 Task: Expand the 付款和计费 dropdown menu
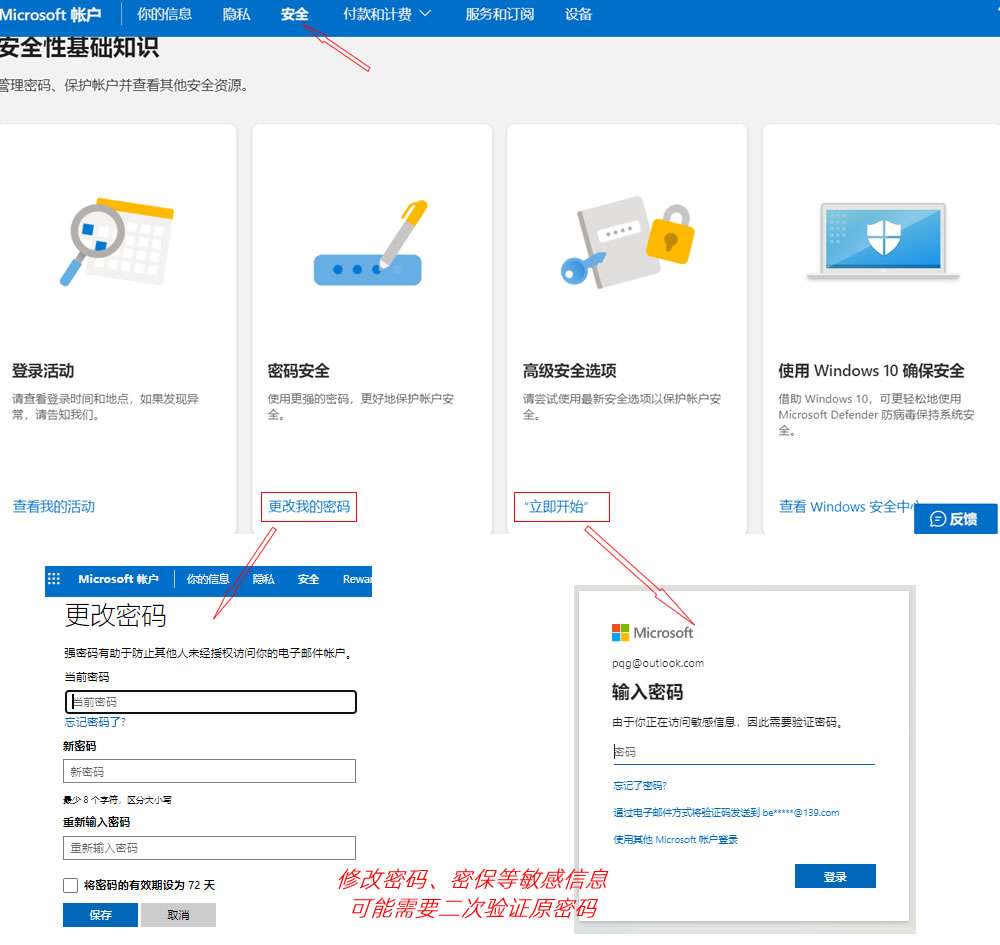click(386, 14)
